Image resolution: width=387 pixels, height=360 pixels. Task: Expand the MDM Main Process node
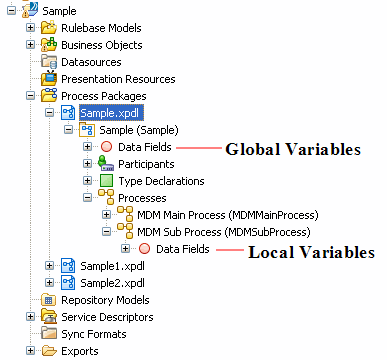point(106,215)
